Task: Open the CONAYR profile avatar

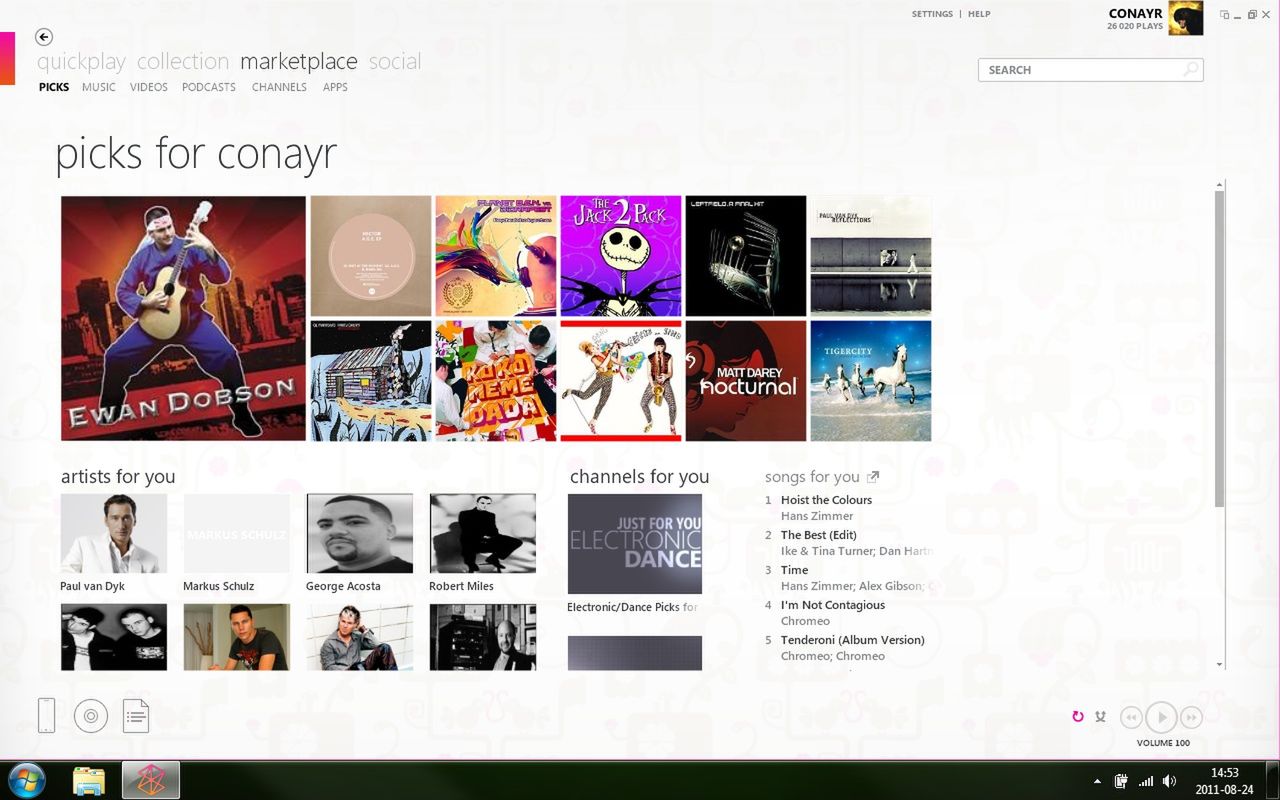Action: pyautogui.click(x=1186, y=18)
